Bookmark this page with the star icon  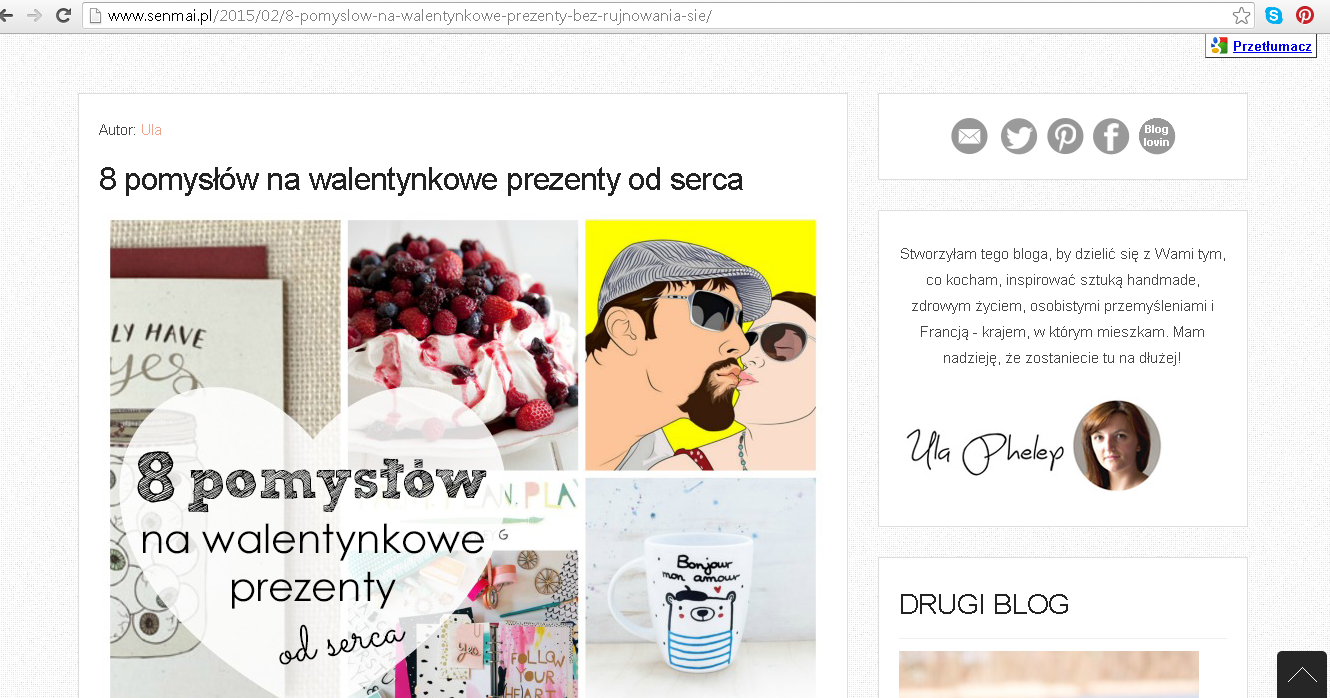pos(1241,15)
